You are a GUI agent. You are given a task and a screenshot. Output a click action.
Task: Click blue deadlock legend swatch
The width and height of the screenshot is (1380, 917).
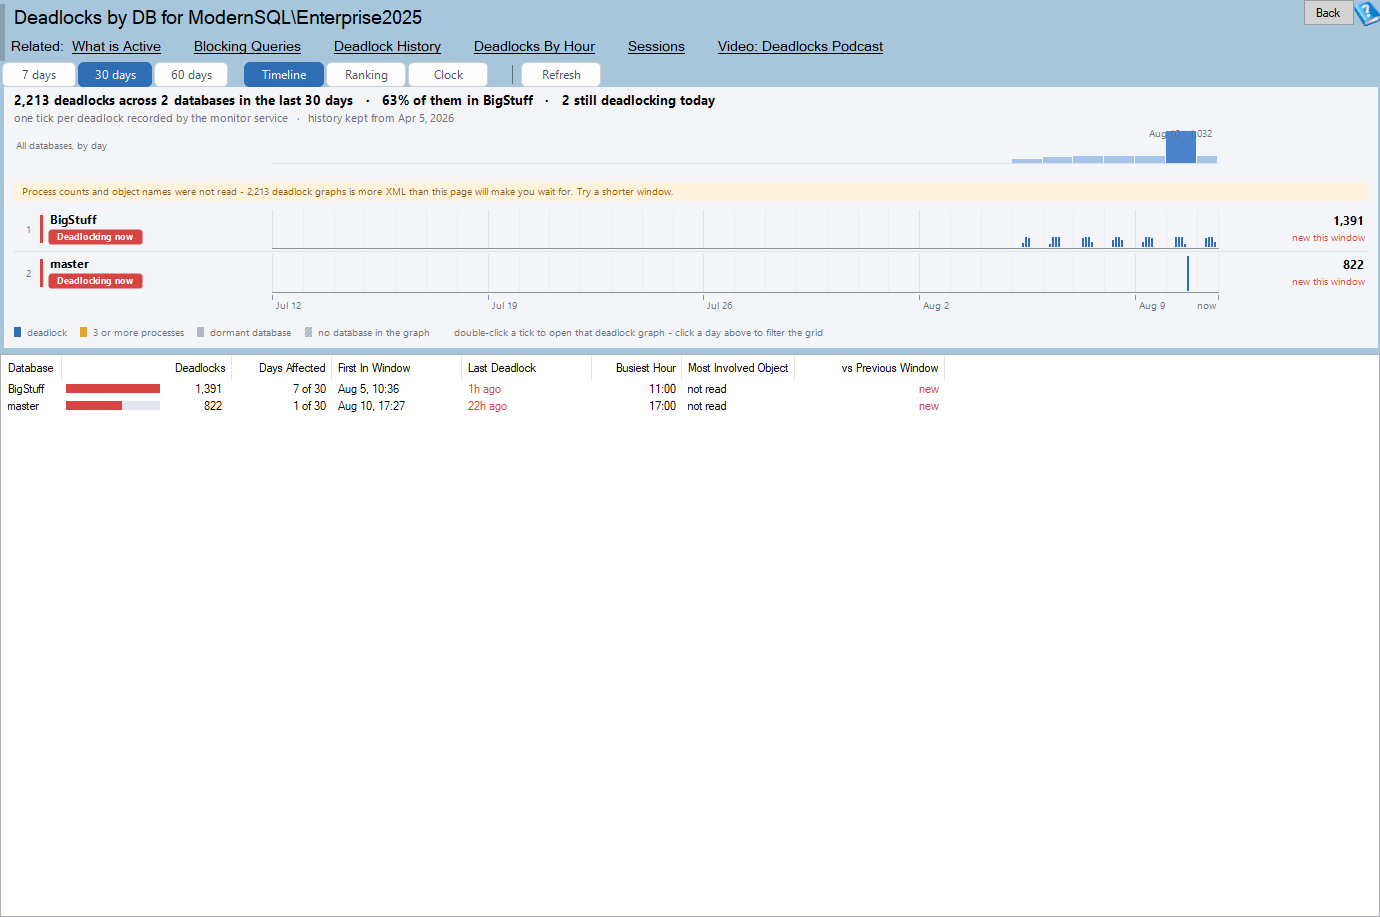[x=18, y=333]
